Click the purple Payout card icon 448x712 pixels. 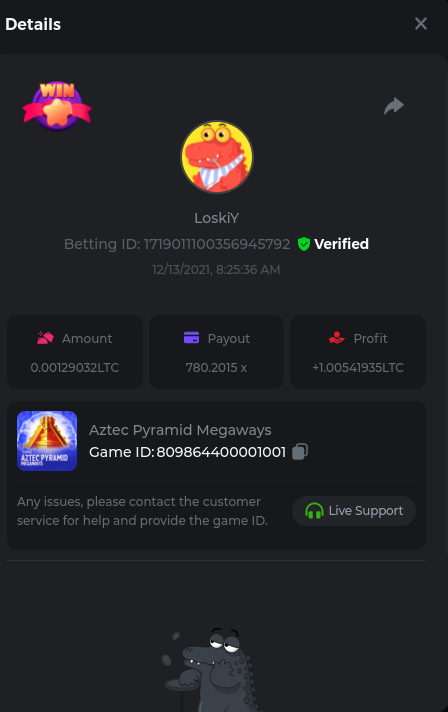[x=192, y=338]
